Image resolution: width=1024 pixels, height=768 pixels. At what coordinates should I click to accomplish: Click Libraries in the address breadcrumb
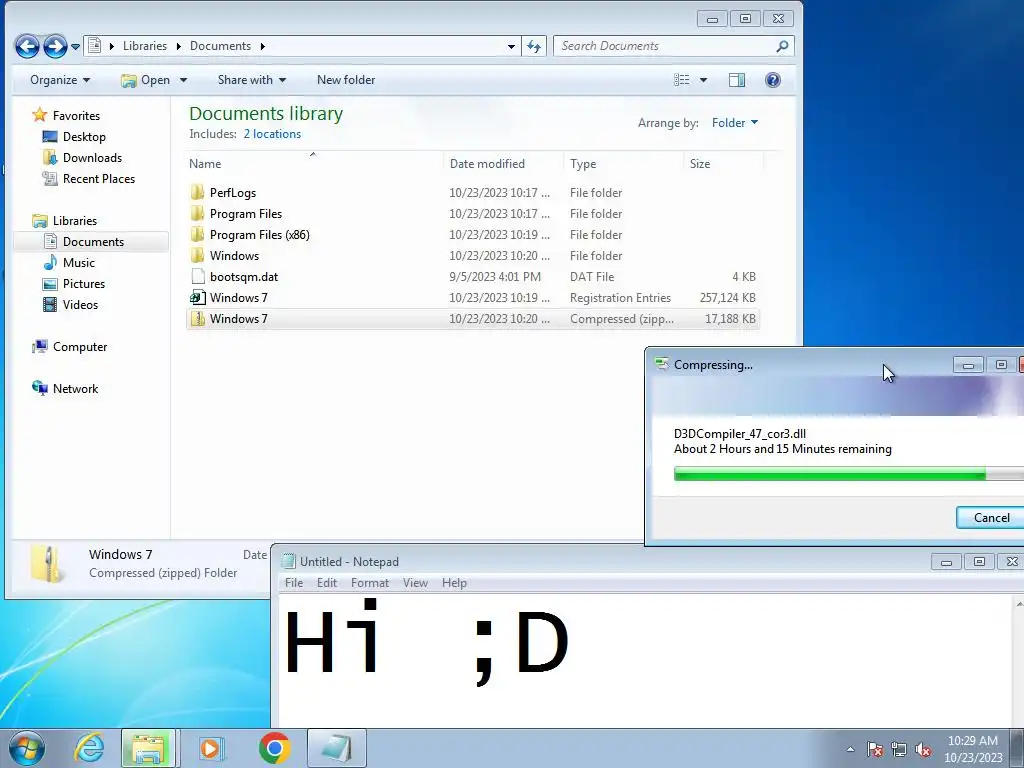(x=145, y=46)
